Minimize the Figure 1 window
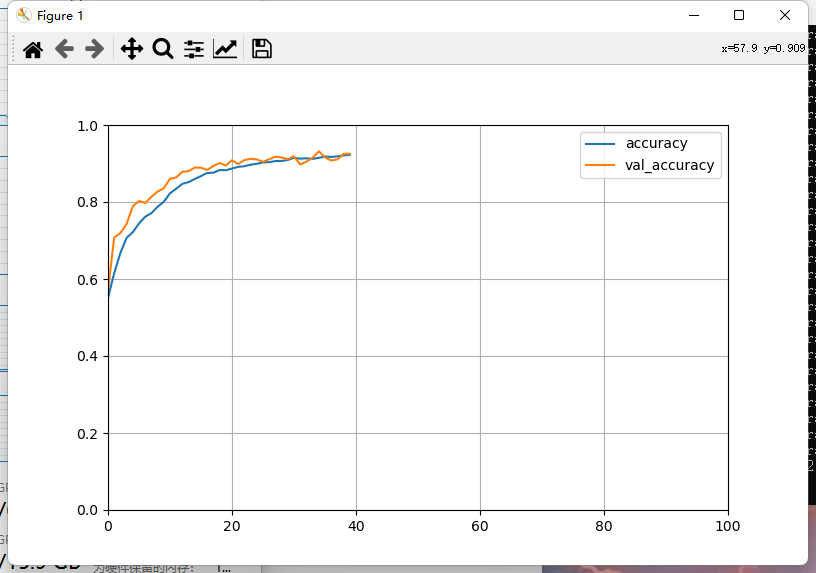 coord(694,16)
